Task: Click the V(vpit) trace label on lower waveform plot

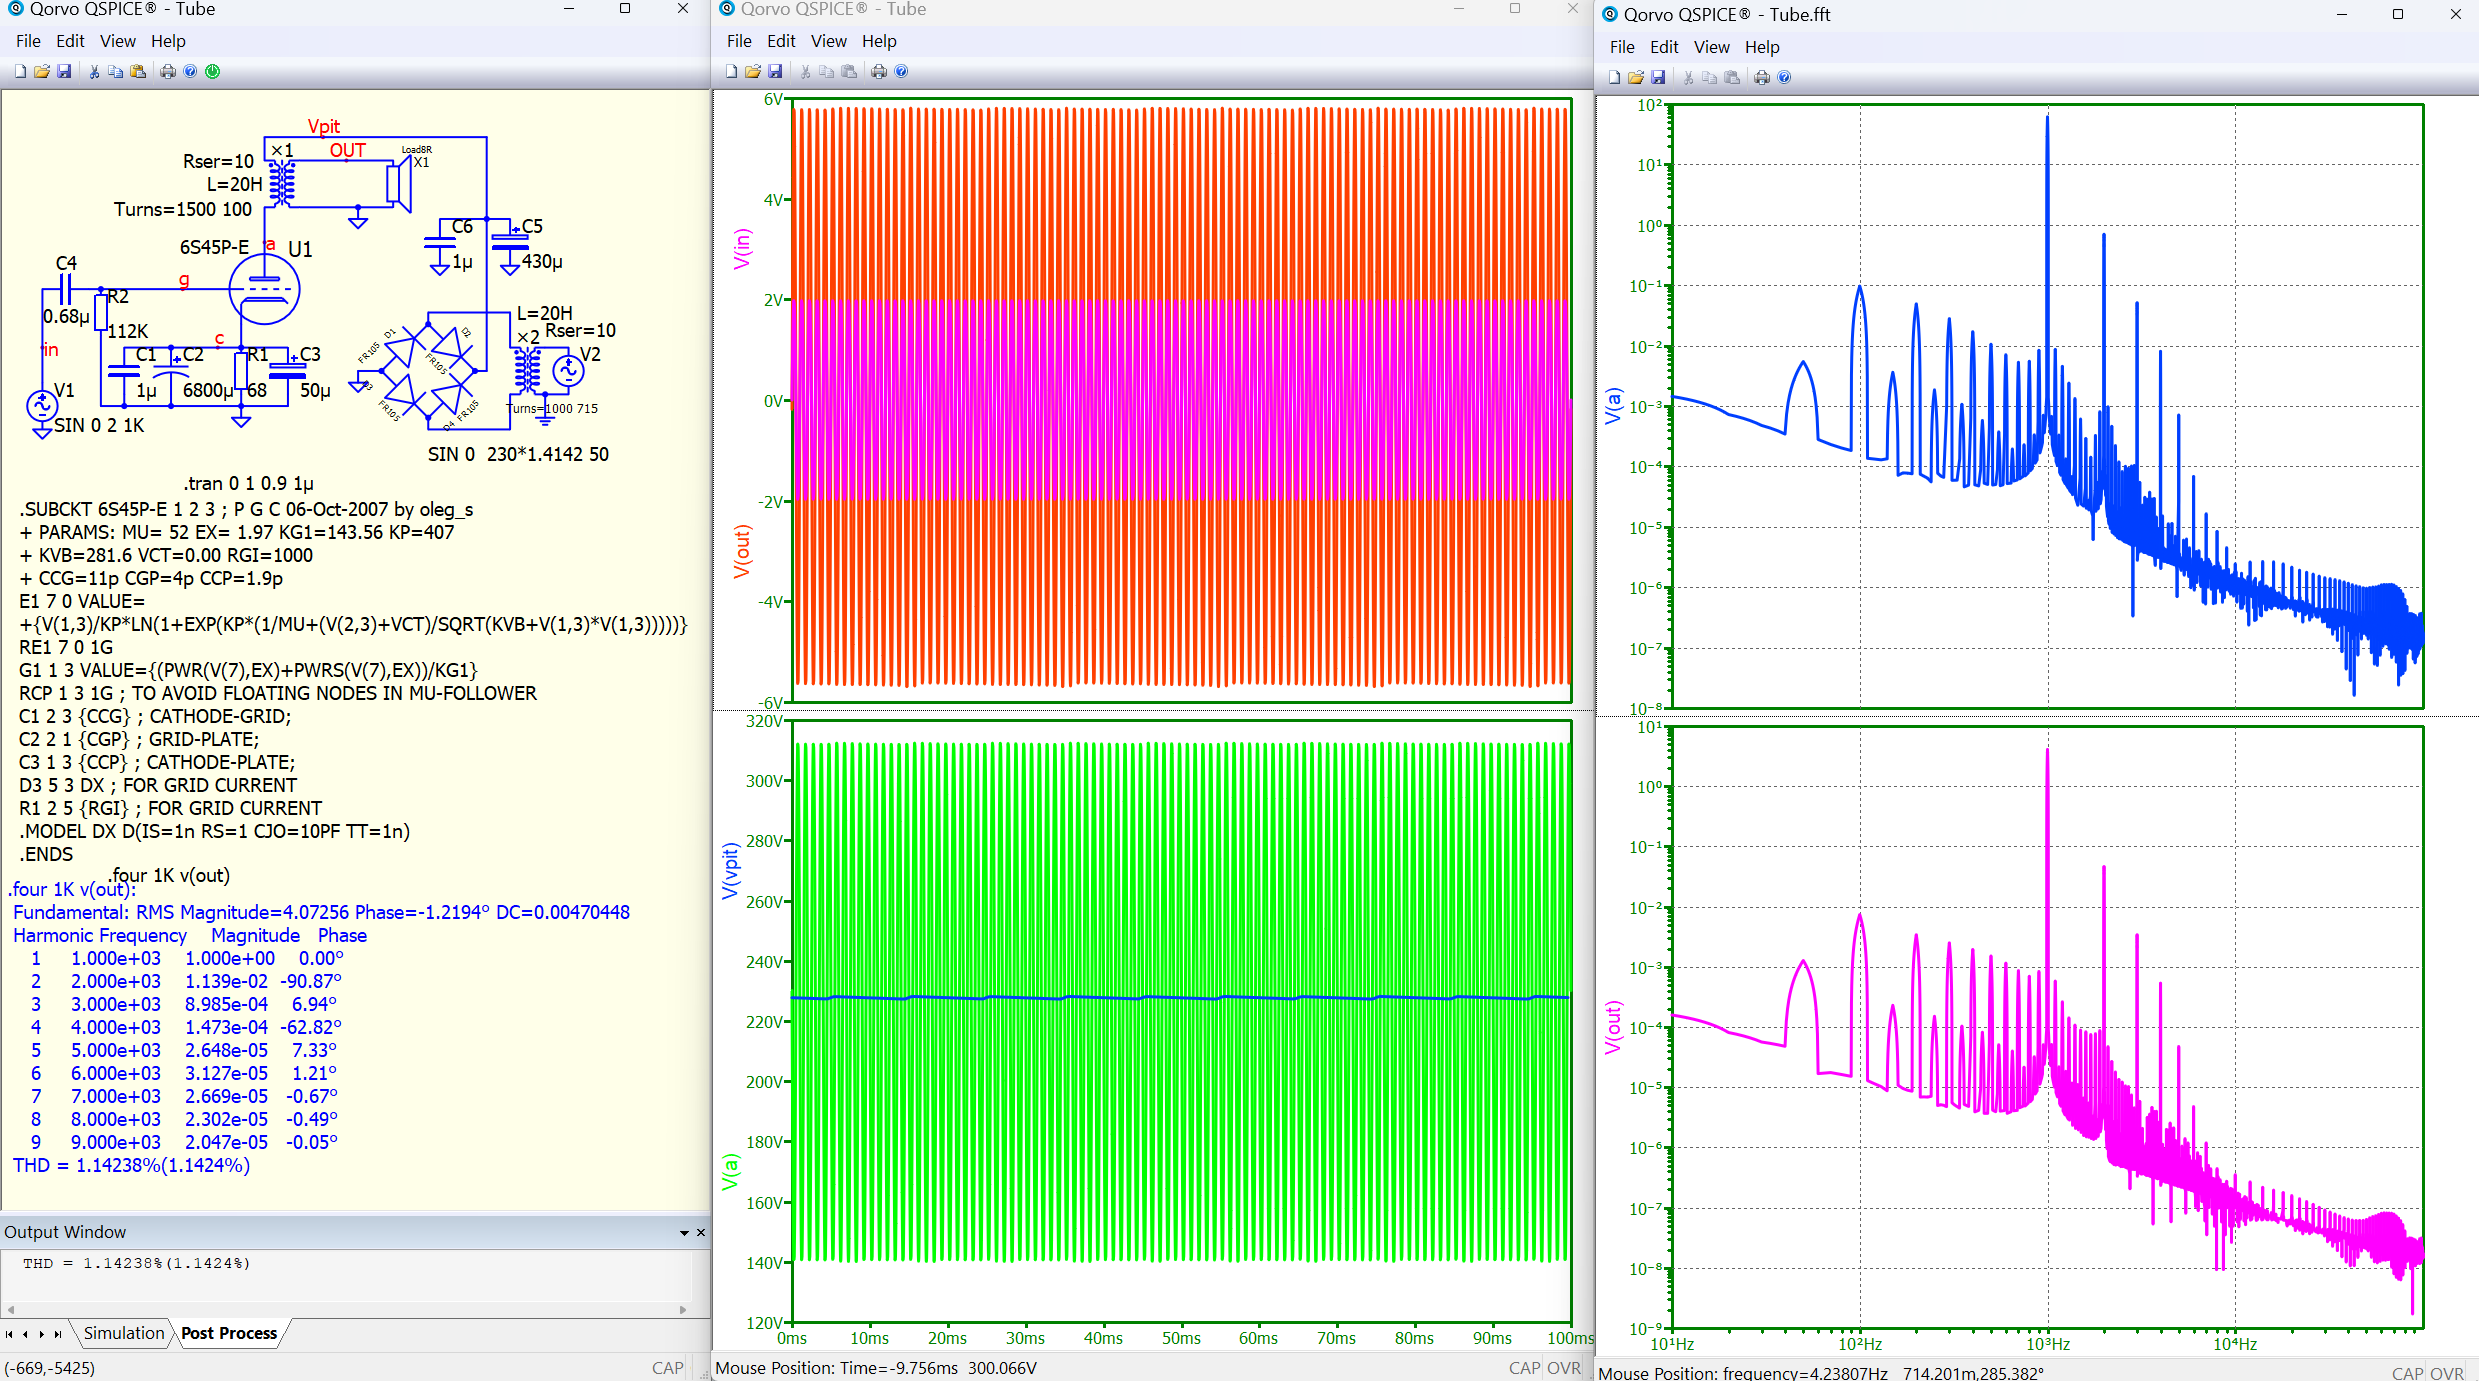Action: click(730, 870)
